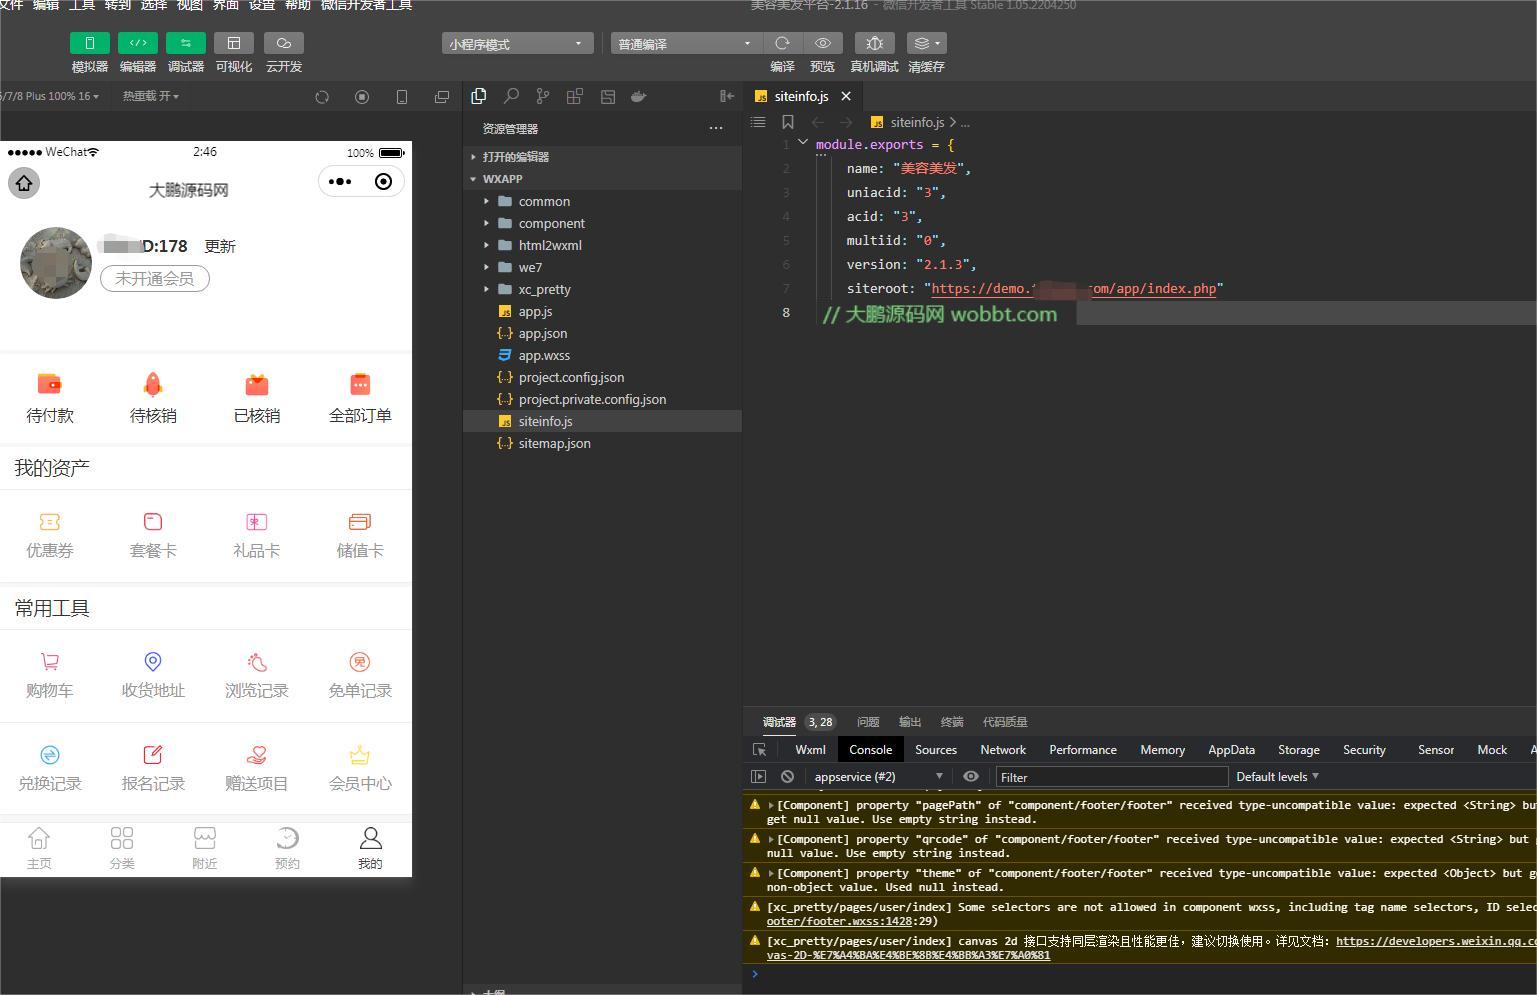Open the search icon in the editor sidebar

(511, 96)
